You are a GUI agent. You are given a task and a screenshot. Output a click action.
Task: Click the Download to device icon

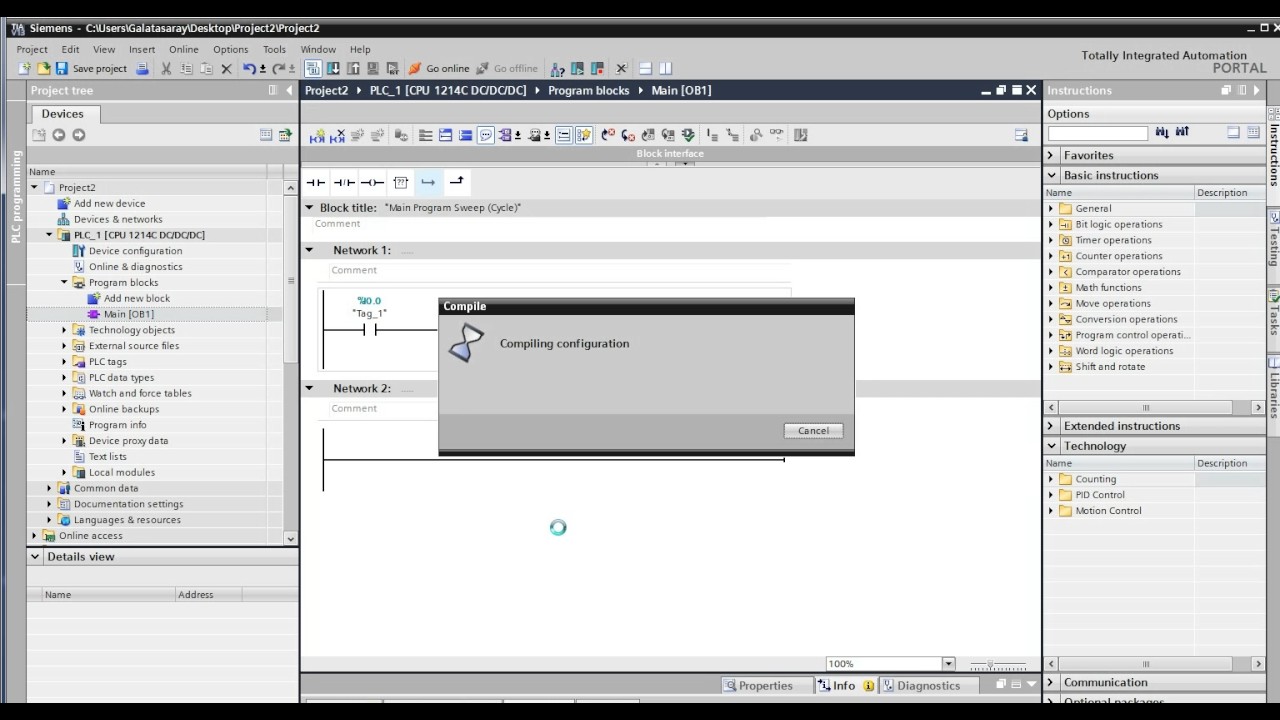(333, 68)
